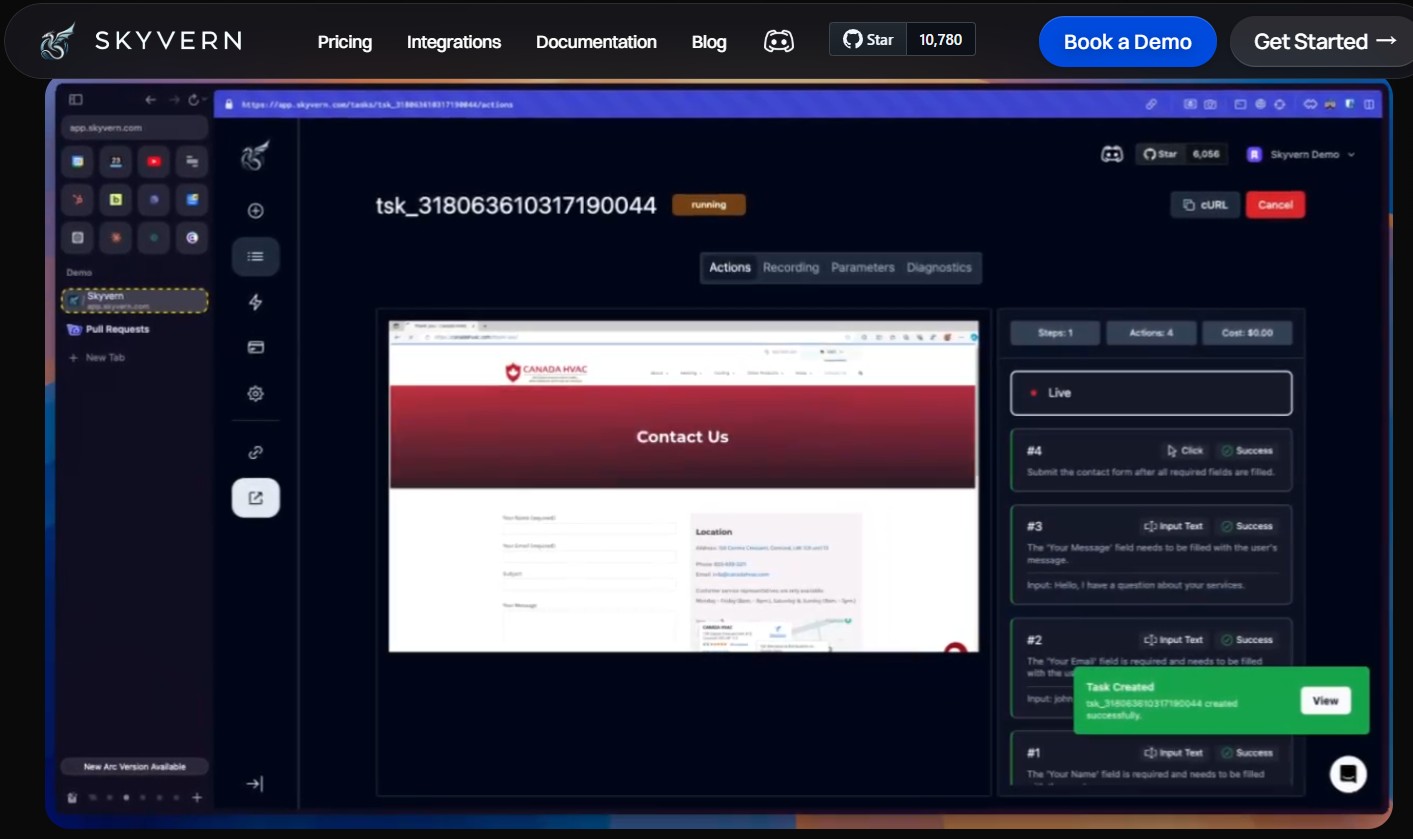Copy the cURL command

(x=1205, y=205)
